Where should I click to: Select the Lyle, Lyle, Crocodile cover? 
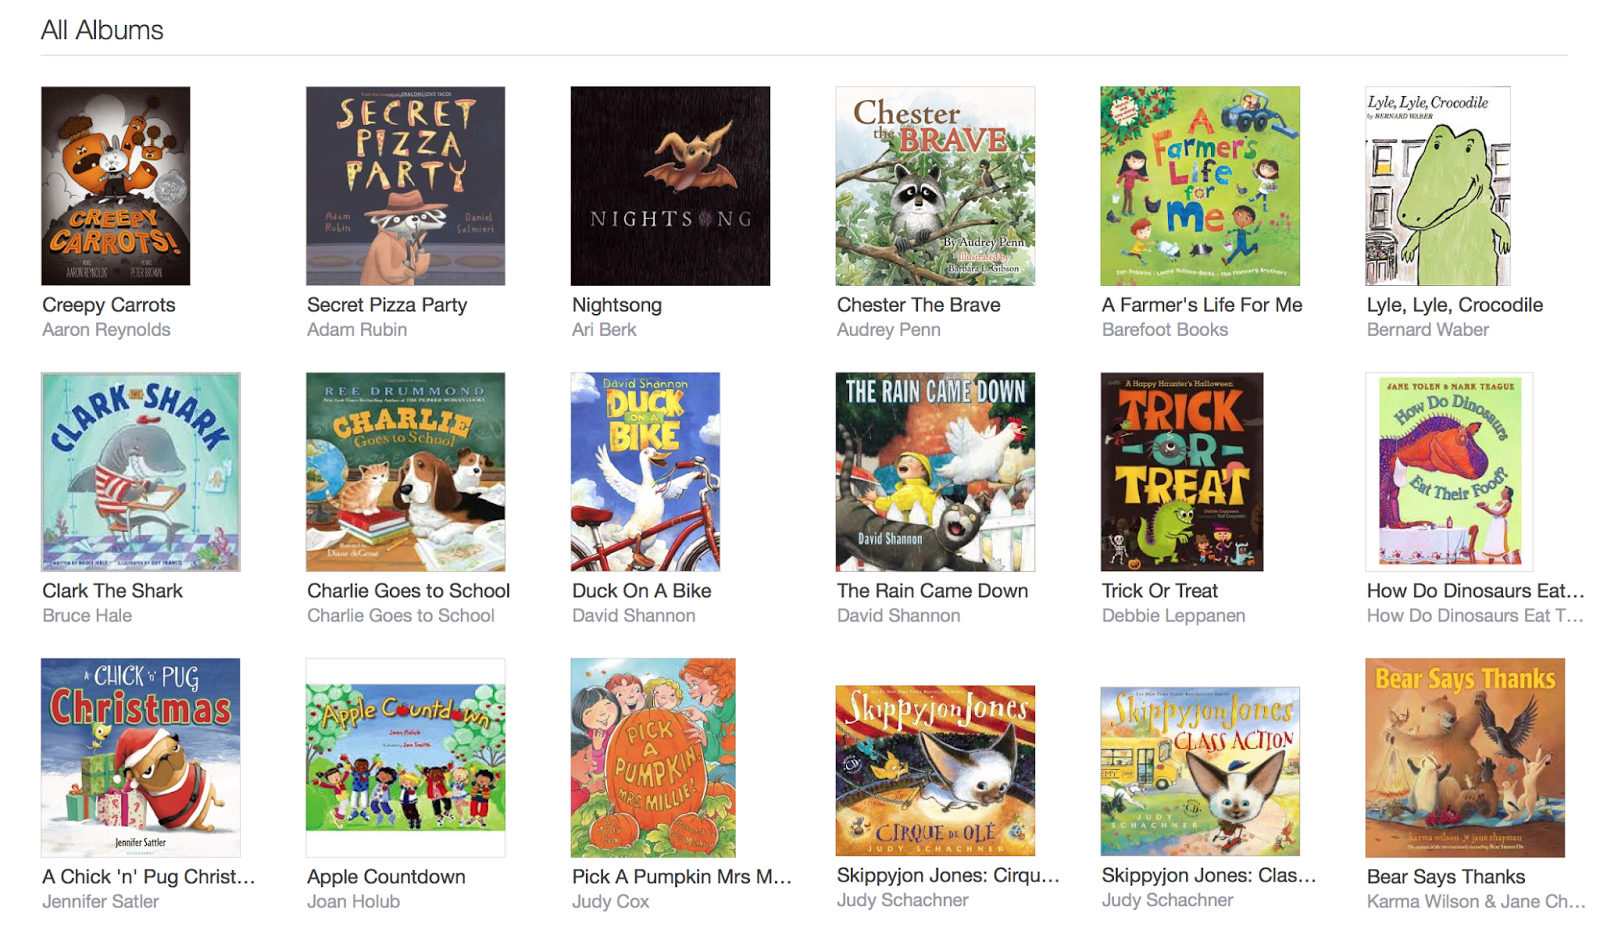pyautogui.click(x=1438, y=186)
